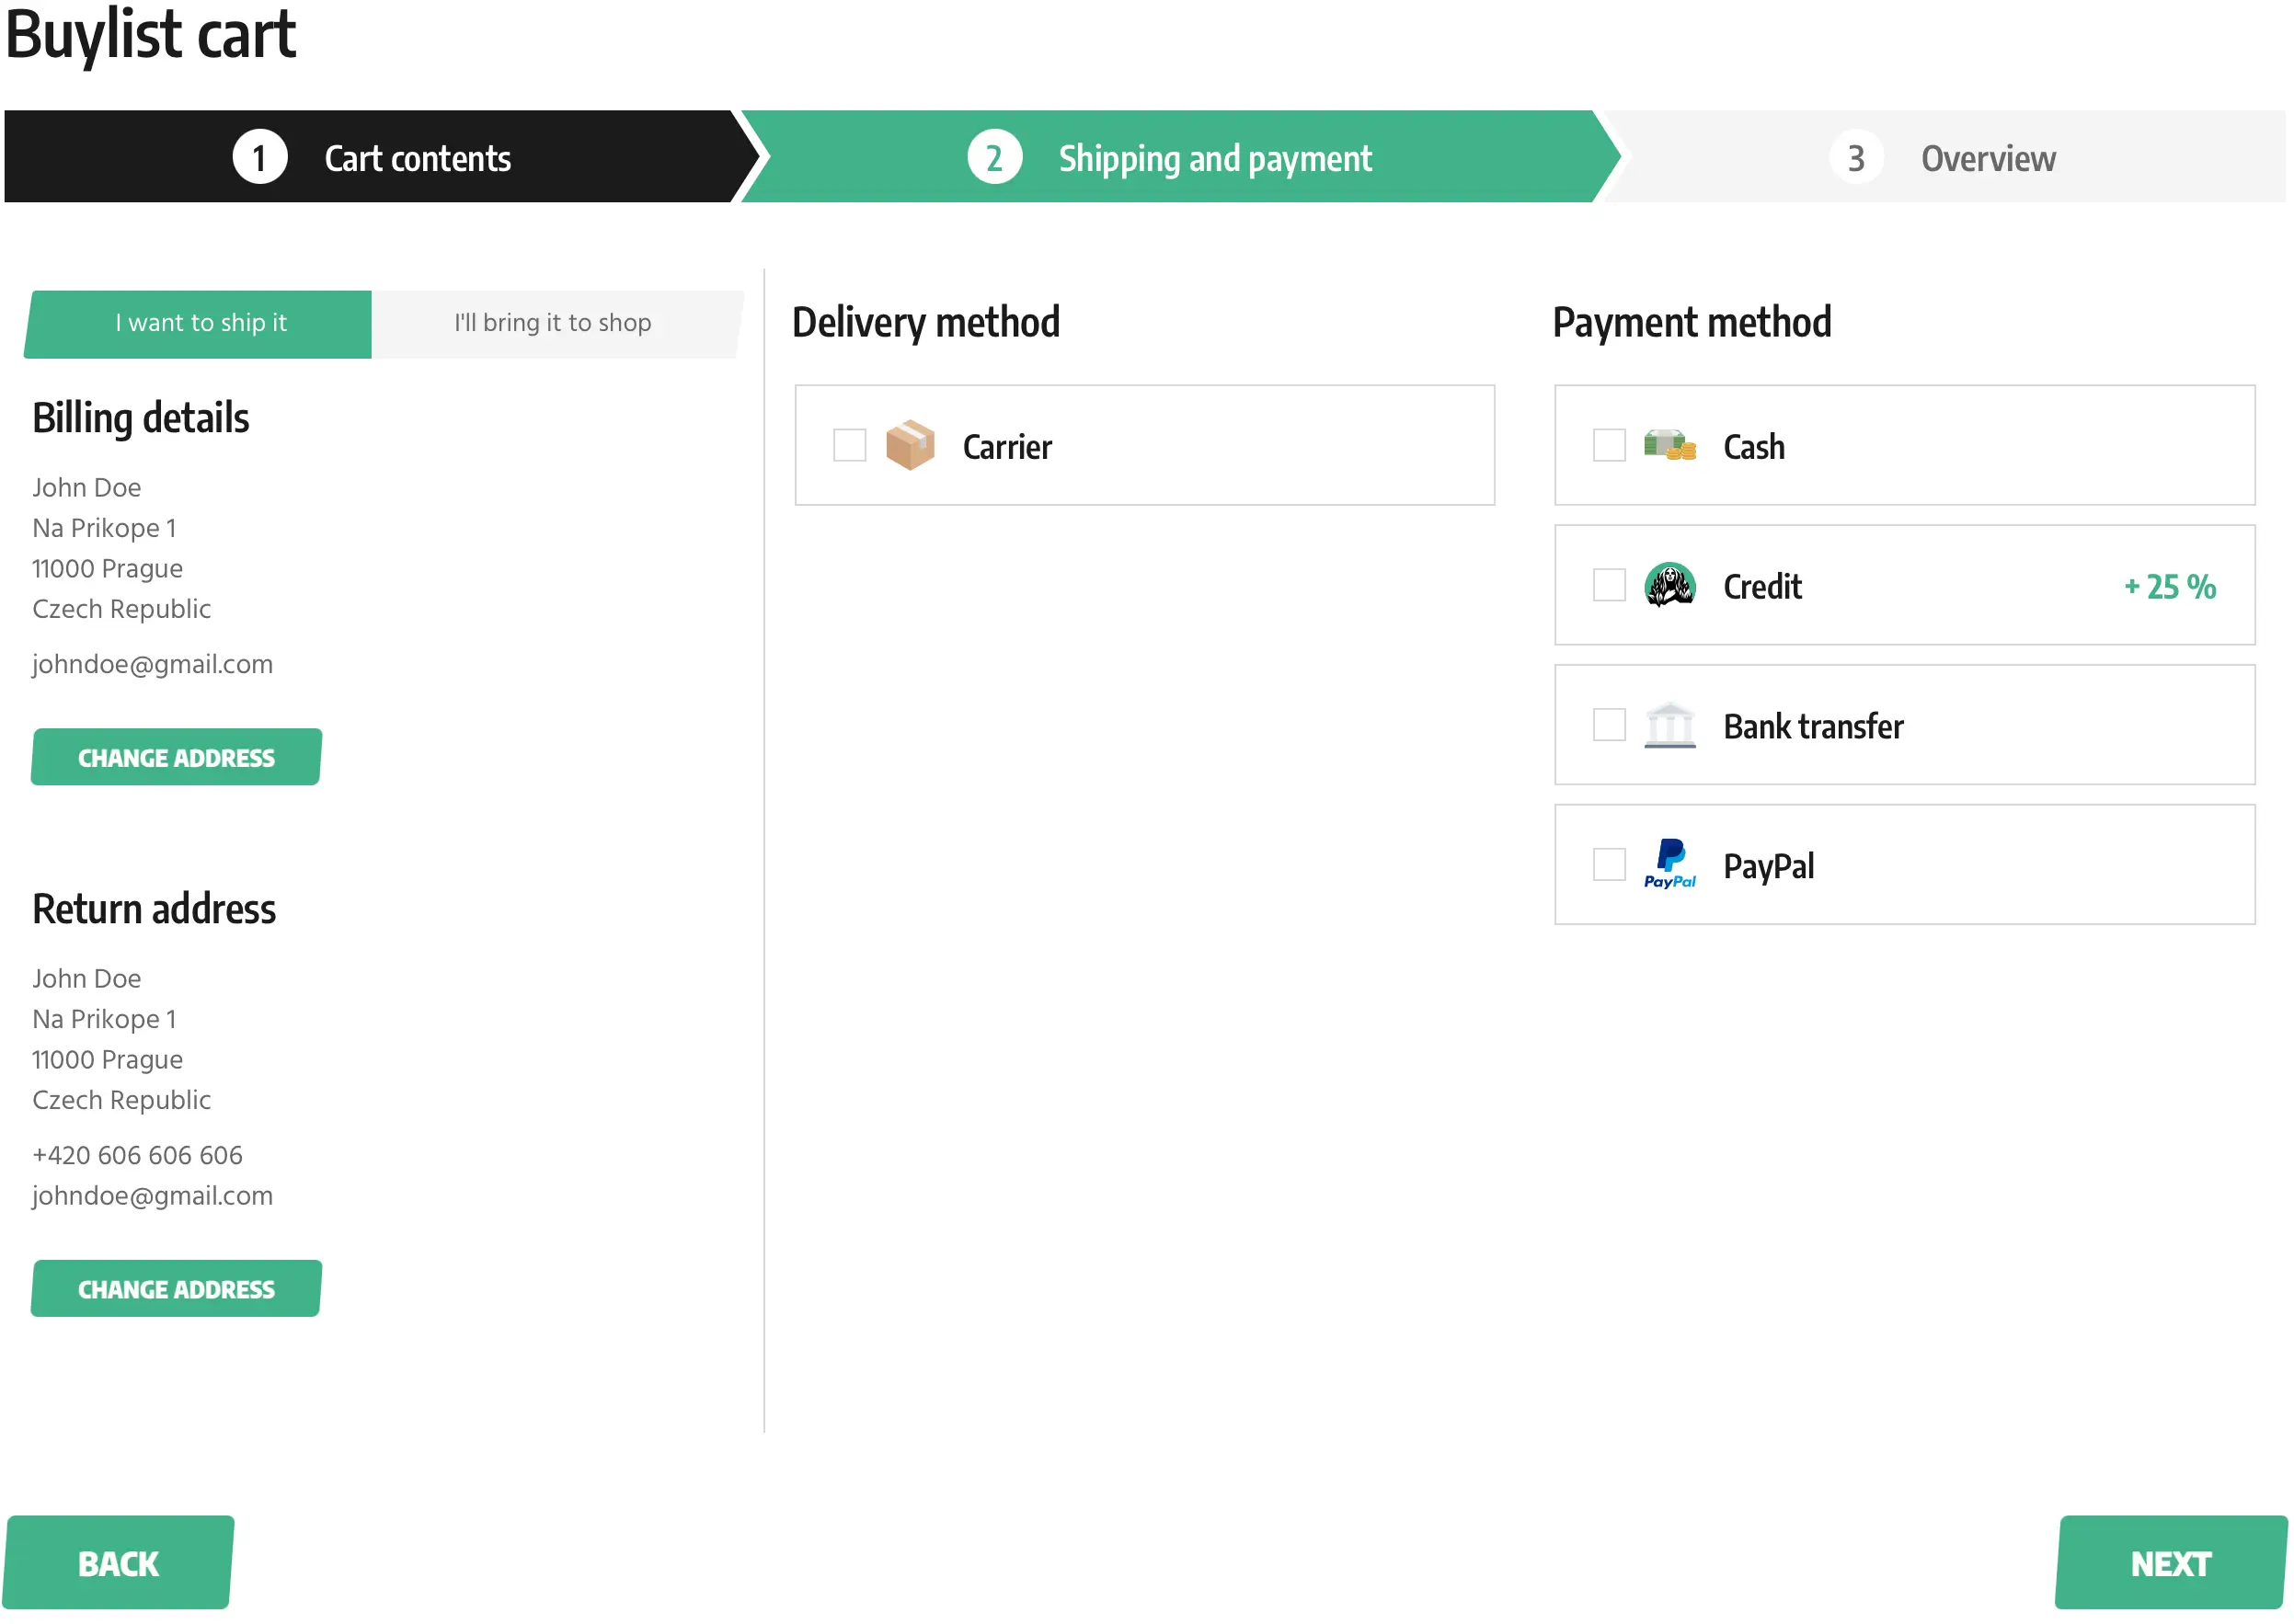Go to Cart contents step
This screenshot has height=1624, width=2294.
pos(380,157)
